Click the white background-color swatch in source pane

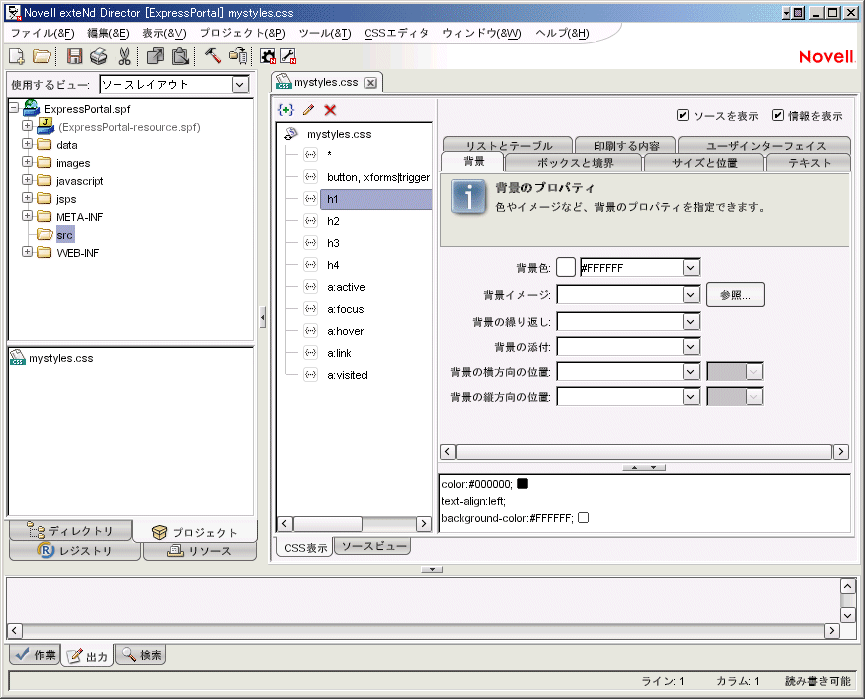tap(584, 517)
